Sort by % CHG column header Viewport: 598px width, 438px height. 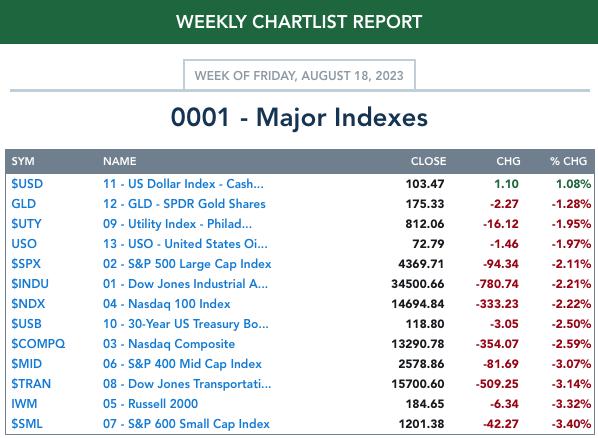[x=568, y=161]
